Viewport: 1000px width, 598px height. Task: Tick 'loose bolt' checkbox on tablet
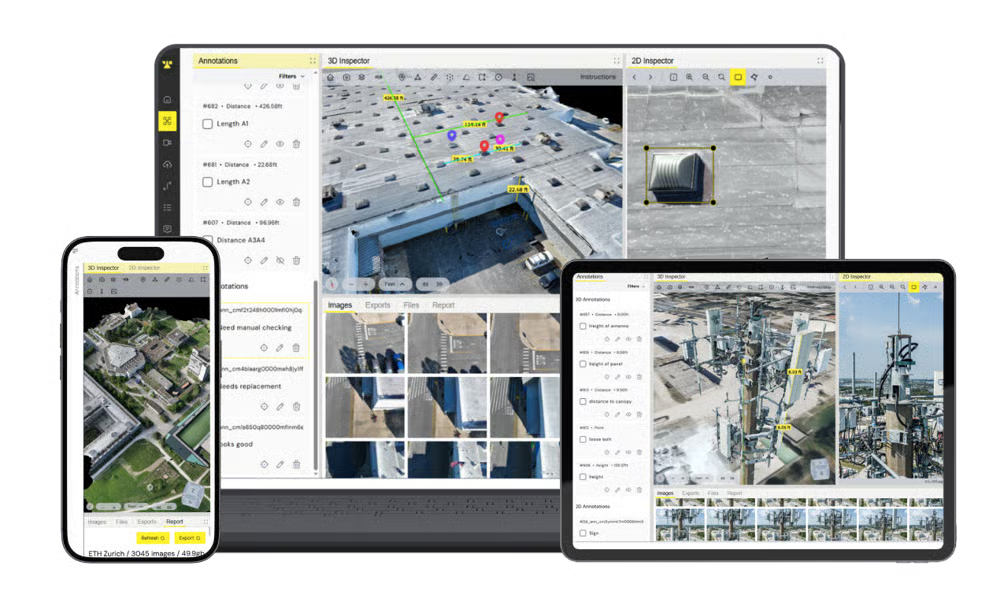[x=583, y=439]
